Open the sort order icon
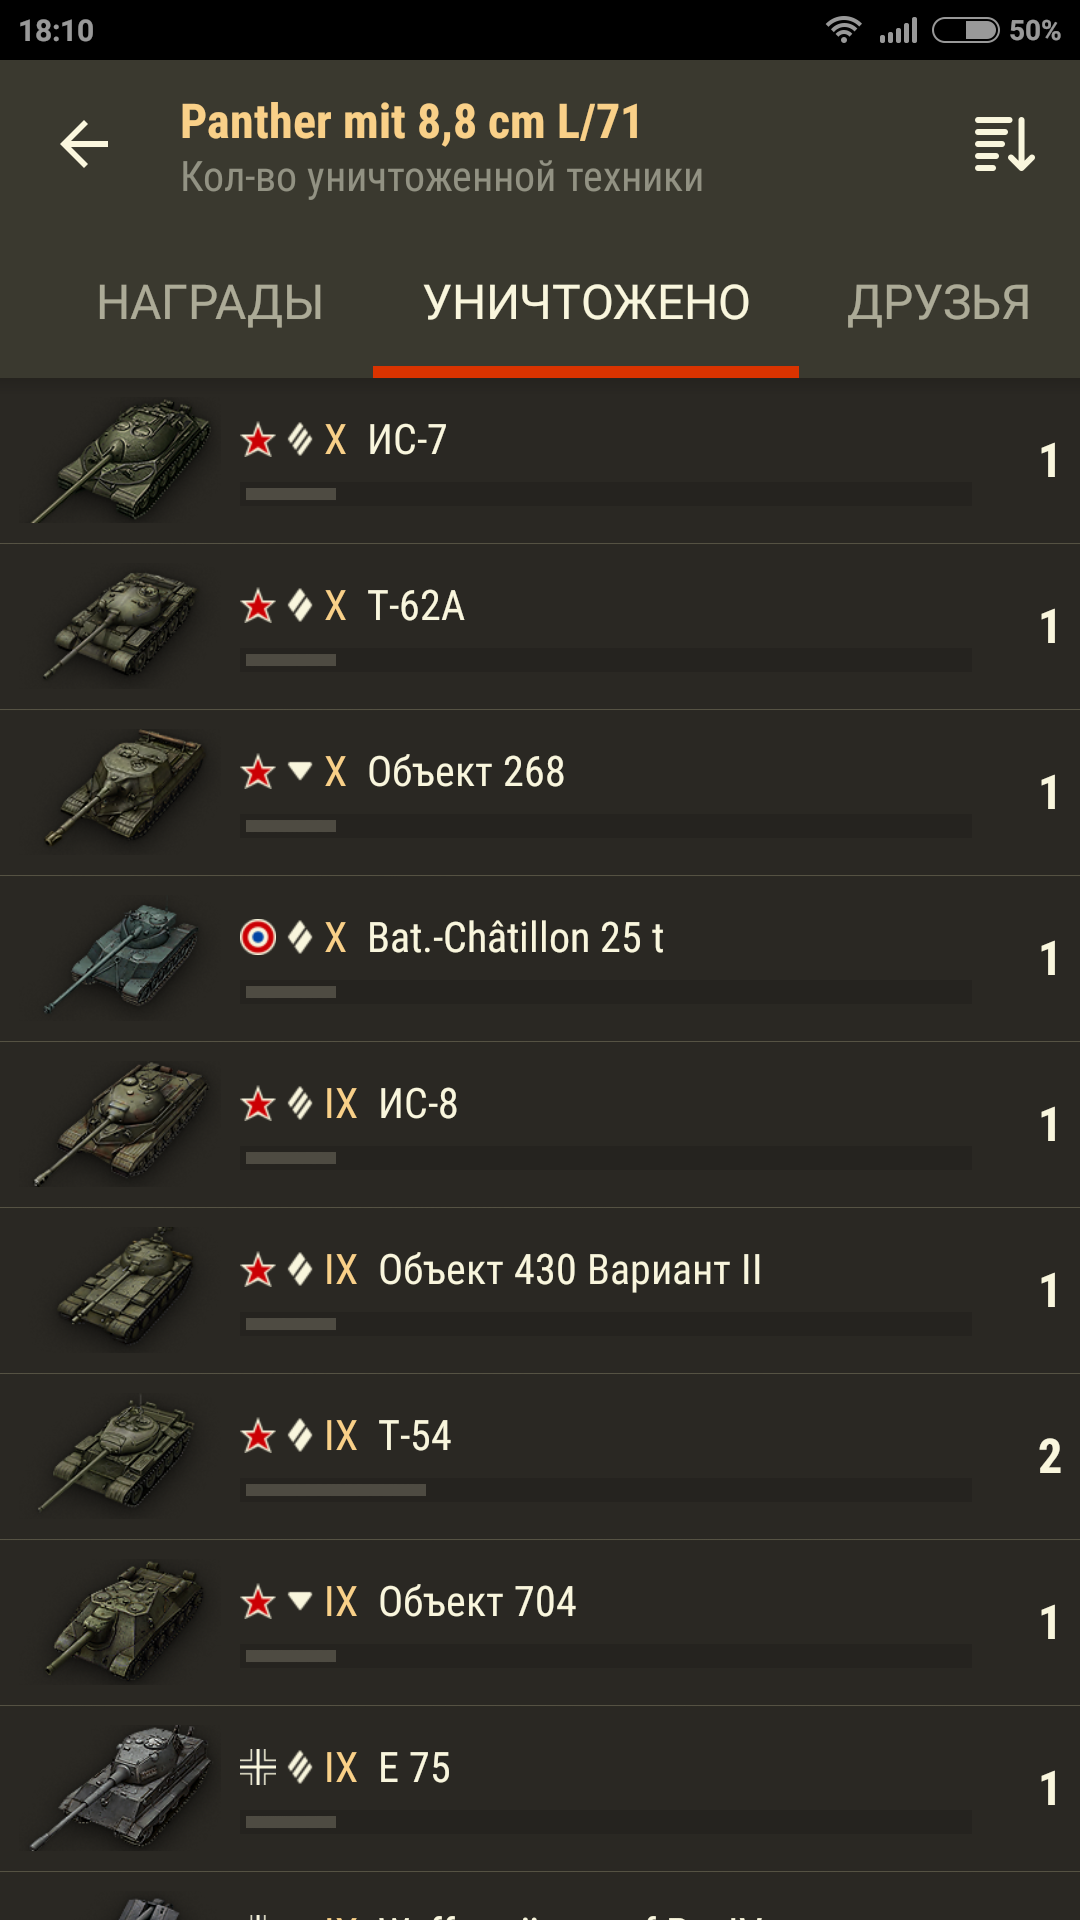Viewport: 1080px width, 1920px height. [x=1004, y=145]
